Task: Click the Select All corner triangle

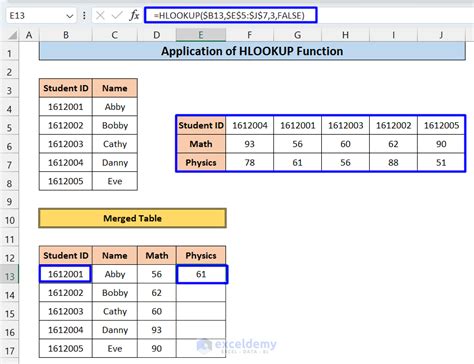Action: tap(12, 35)
